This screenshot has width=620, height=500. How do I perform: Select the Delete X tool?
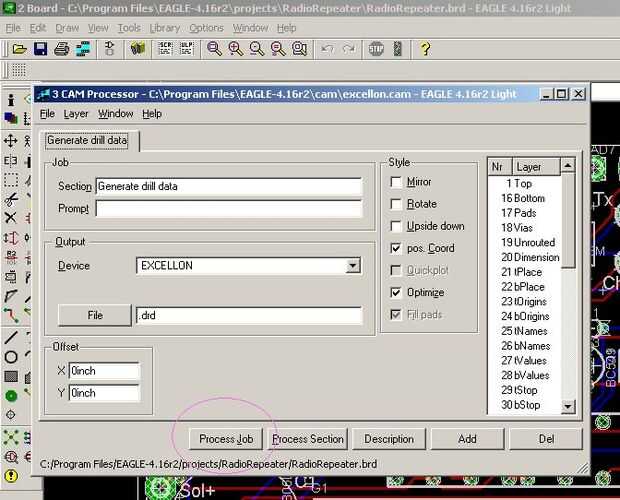pyautogui.click(x=11, y=218)
